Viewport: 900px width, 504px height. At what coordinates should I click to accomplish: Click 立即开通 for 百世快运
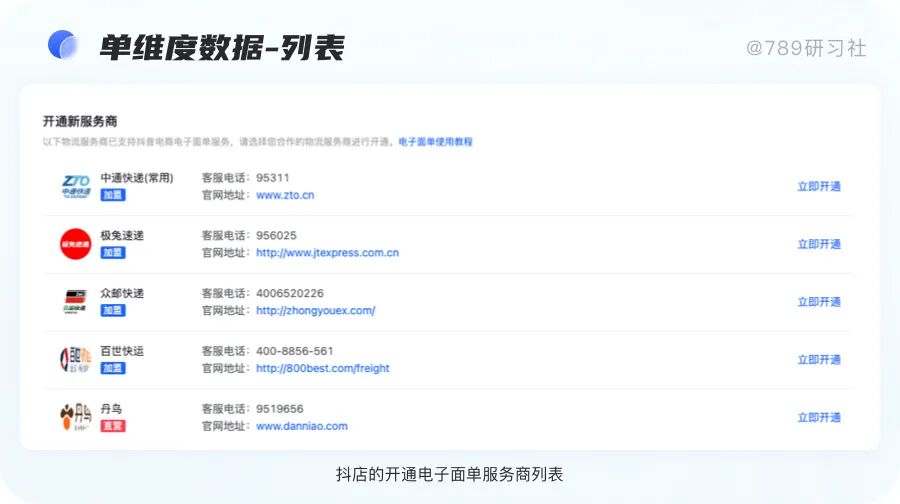click(x=818, y=359)
